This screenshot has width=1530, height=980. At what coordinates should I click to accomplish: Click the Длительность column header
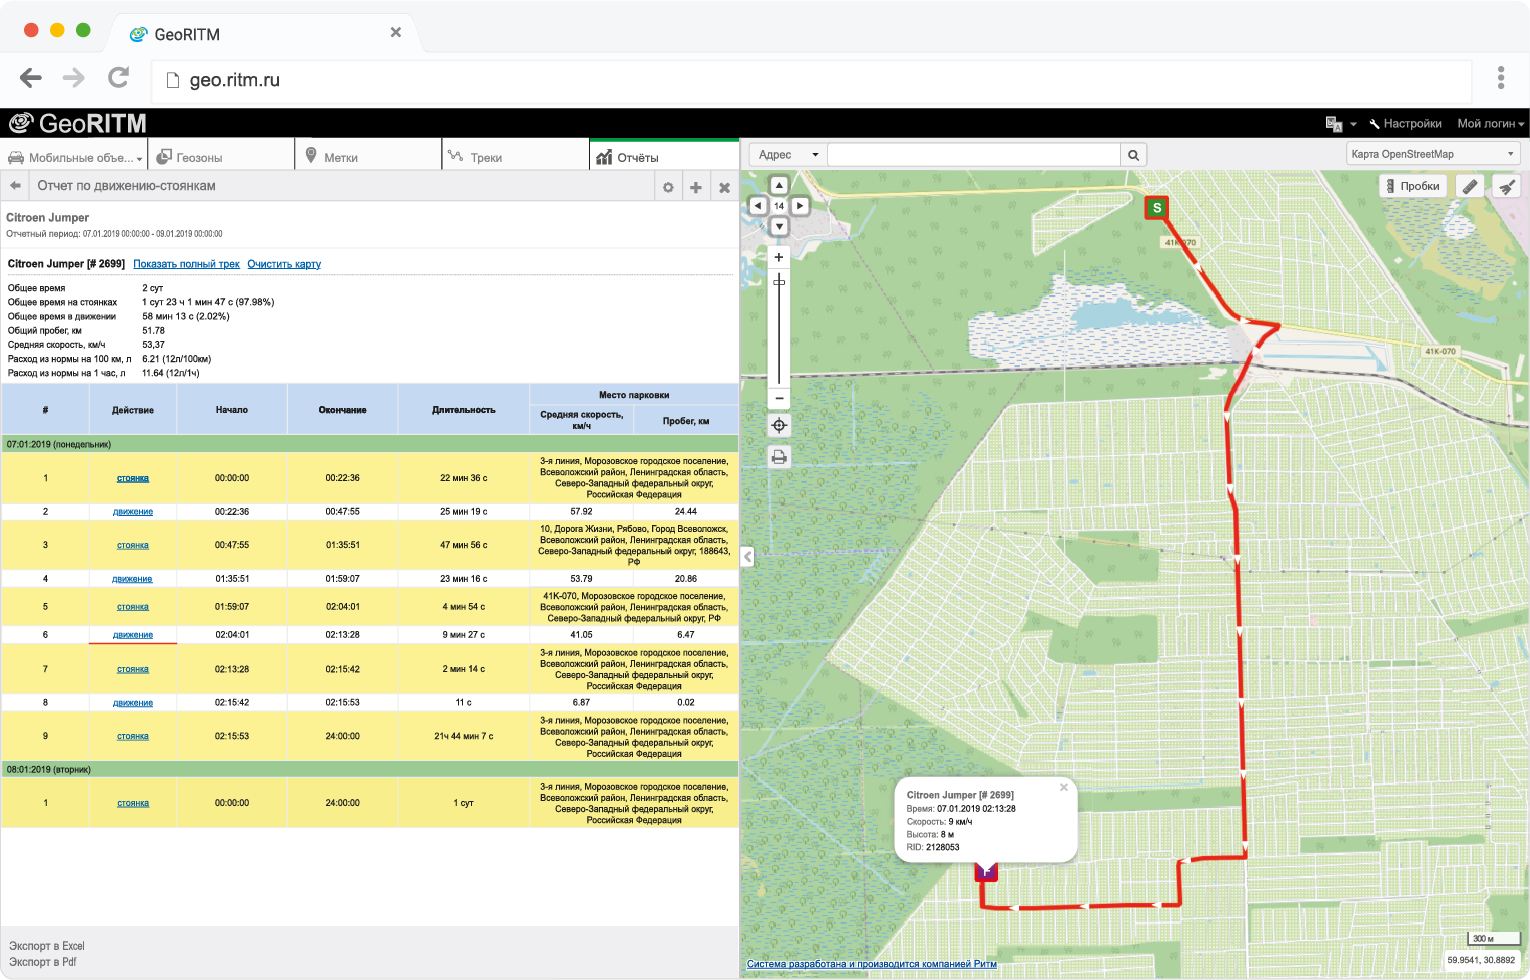pyautogui.click(x=464, y=410)
